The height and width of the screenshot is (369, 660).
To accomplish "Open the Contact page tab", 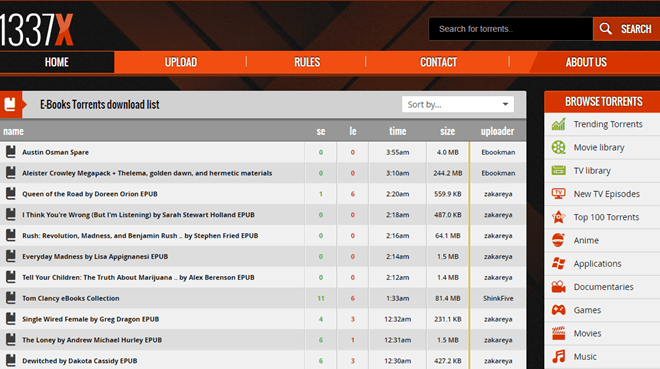I will pos(438,62).
